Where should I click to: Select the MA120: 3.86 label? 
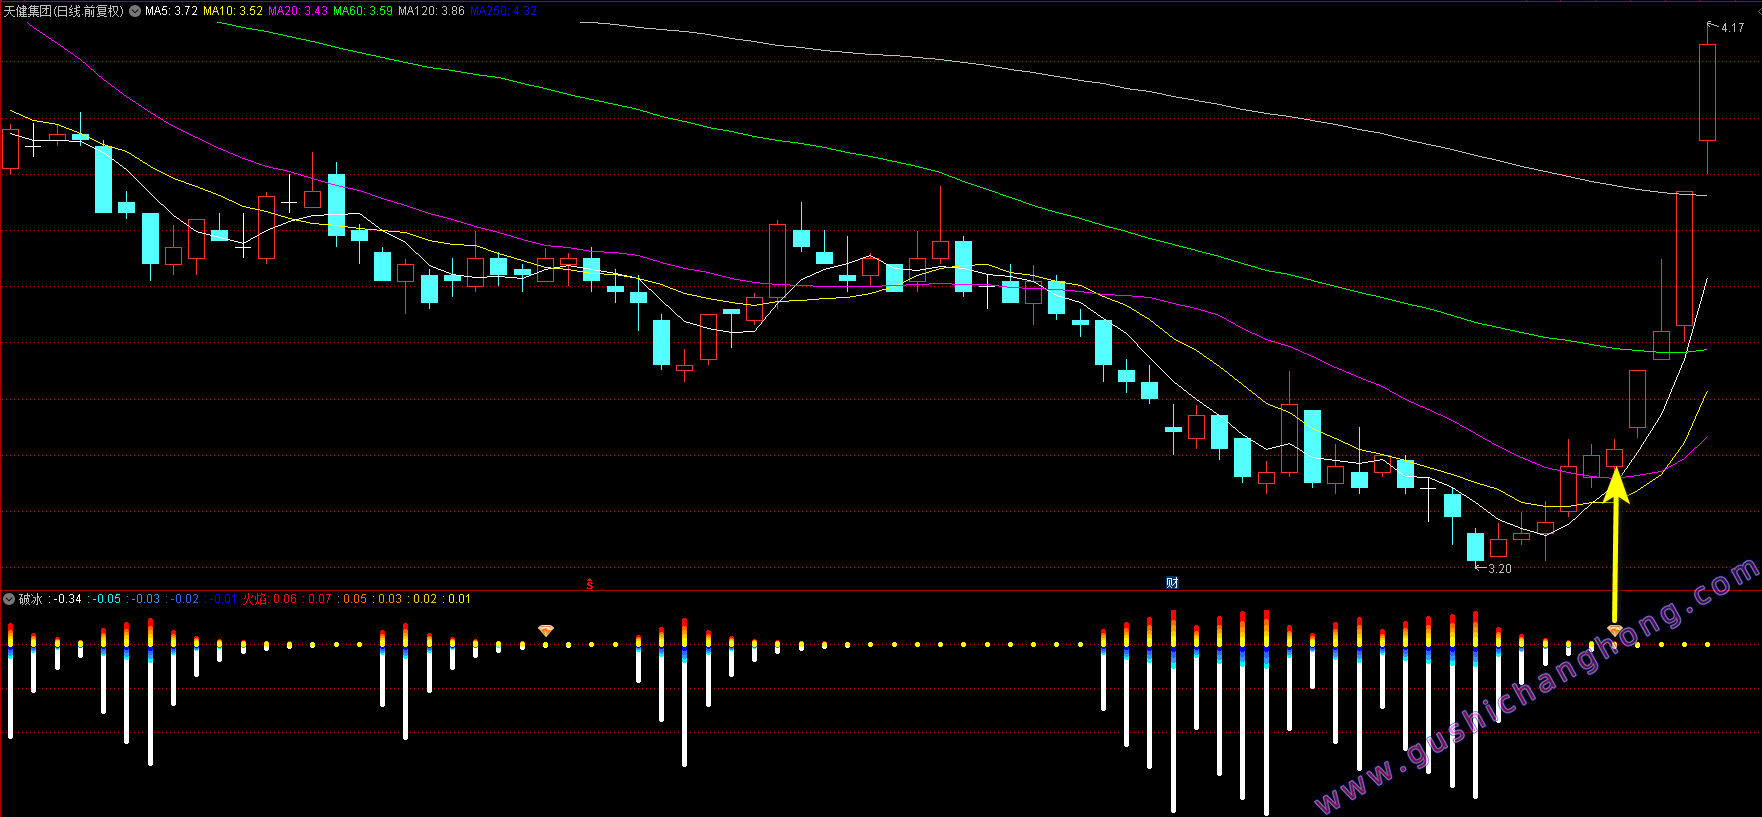[431, 11]
